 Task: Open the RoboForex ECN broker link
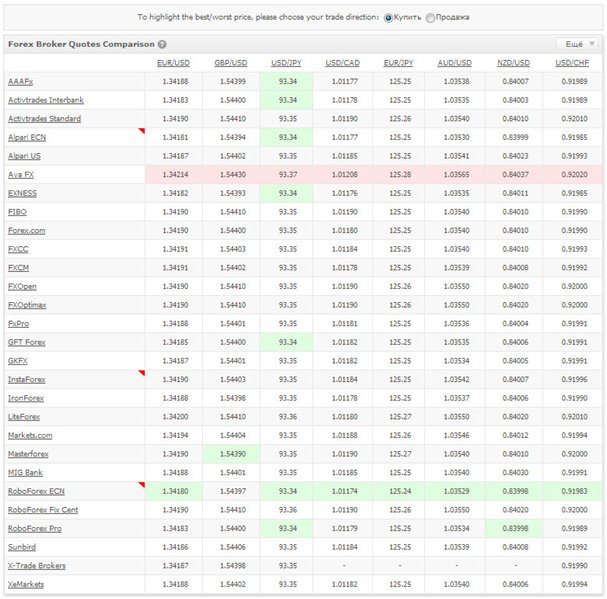pyautogui.click(x=36, y=491)
